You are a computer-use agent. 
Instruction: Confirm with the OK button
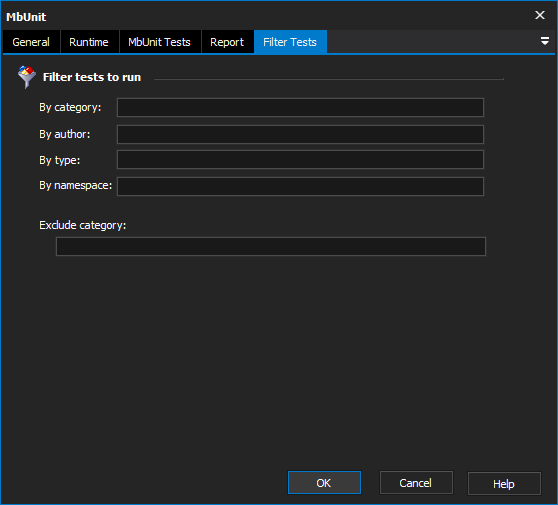click(324, 483)
